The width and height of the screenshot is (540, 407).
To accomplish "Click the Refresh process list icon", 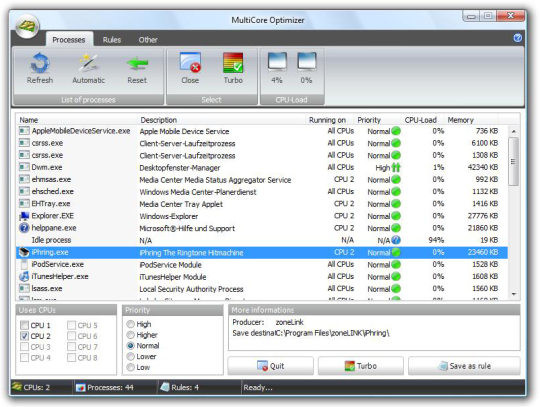I will pyautogui.click(x=40, y=62).
